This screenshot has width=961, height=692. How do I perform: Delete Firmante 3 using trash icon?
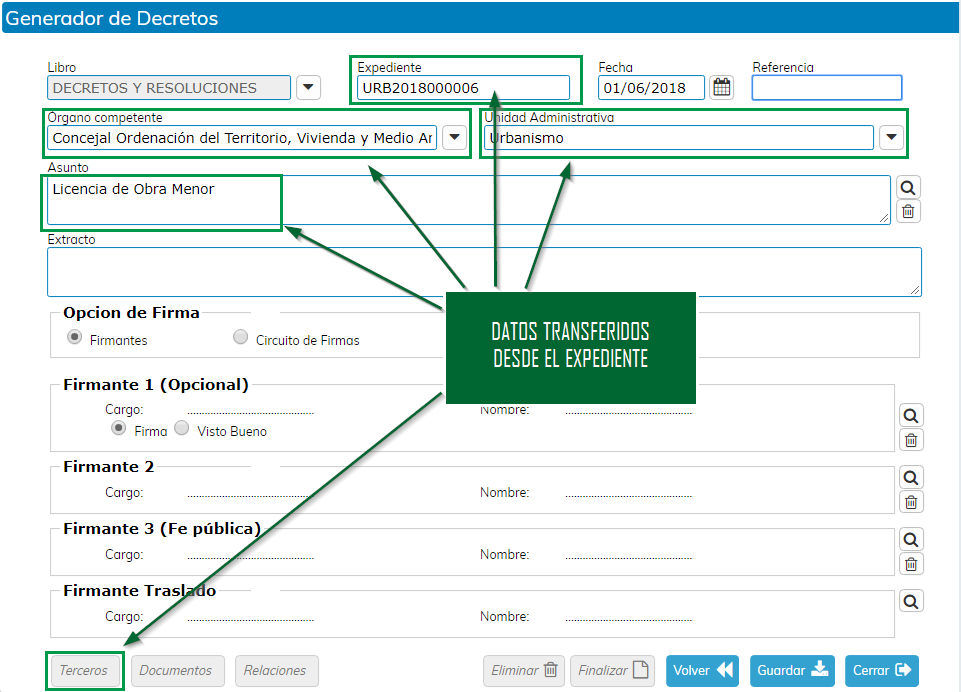tap(911, 564)
